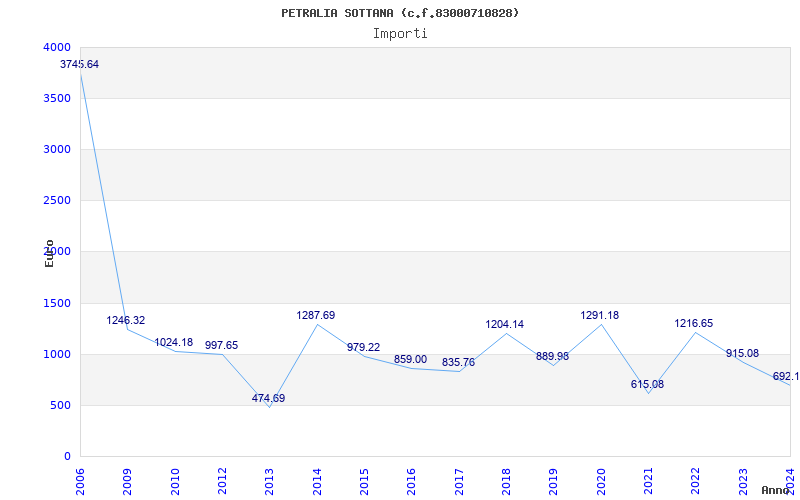
Task: Click the 915.08 value label
Action: tap(742, 354)
